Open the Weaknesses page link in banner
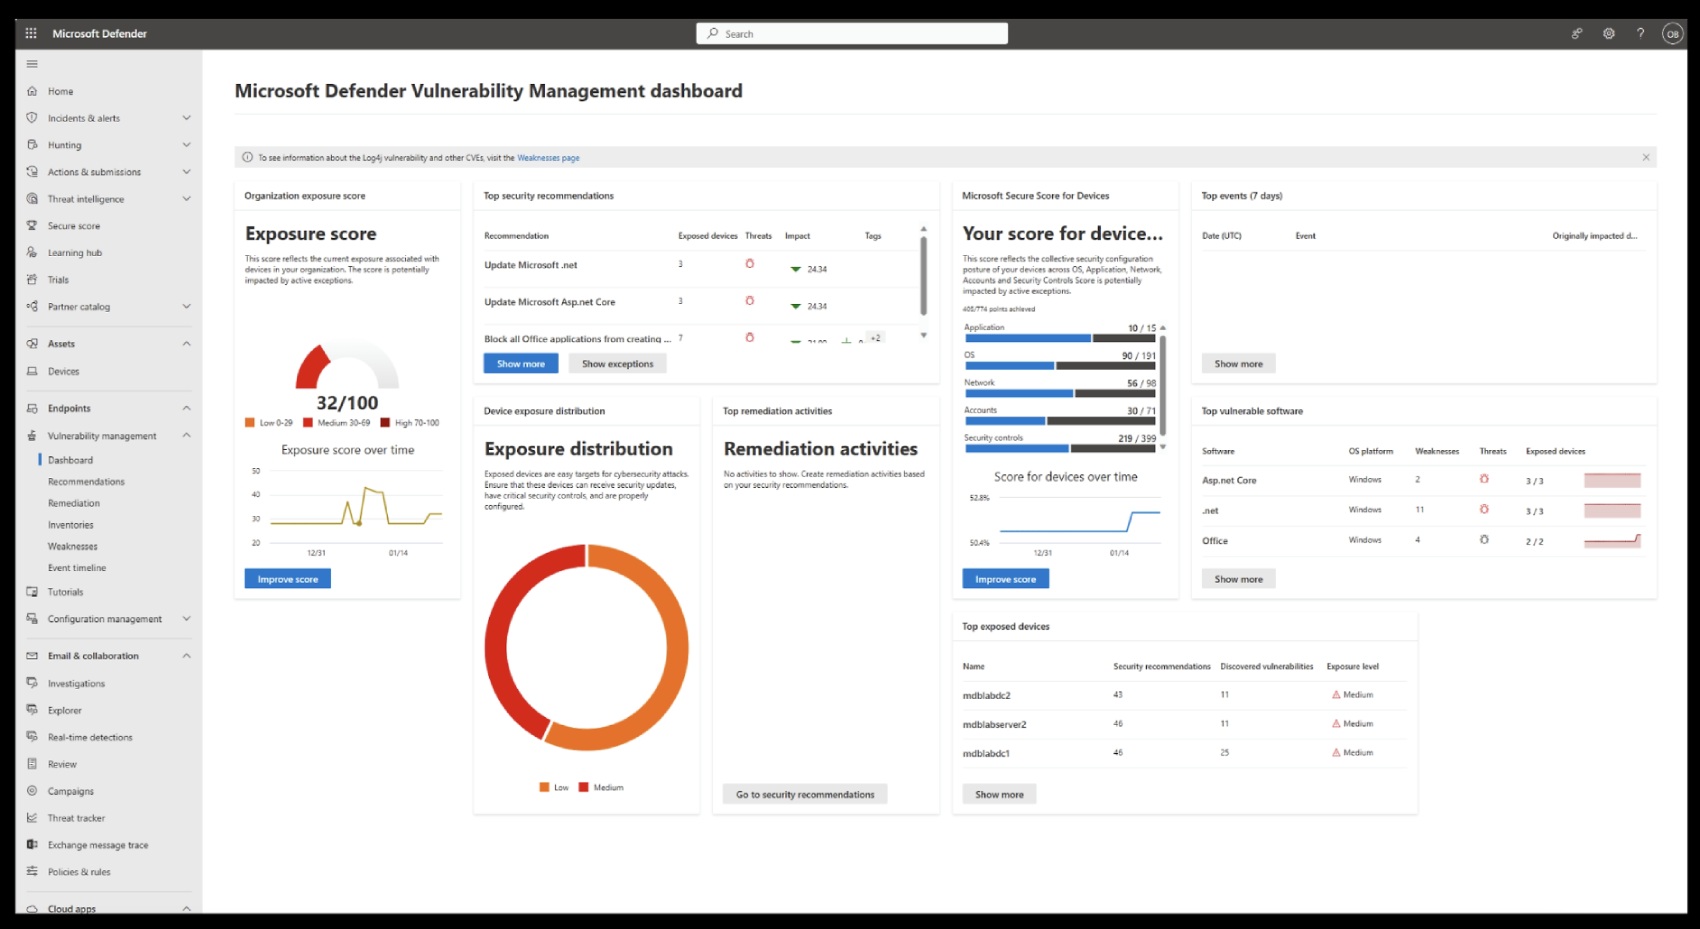The image size is (1700, 929). click(548, 158)
